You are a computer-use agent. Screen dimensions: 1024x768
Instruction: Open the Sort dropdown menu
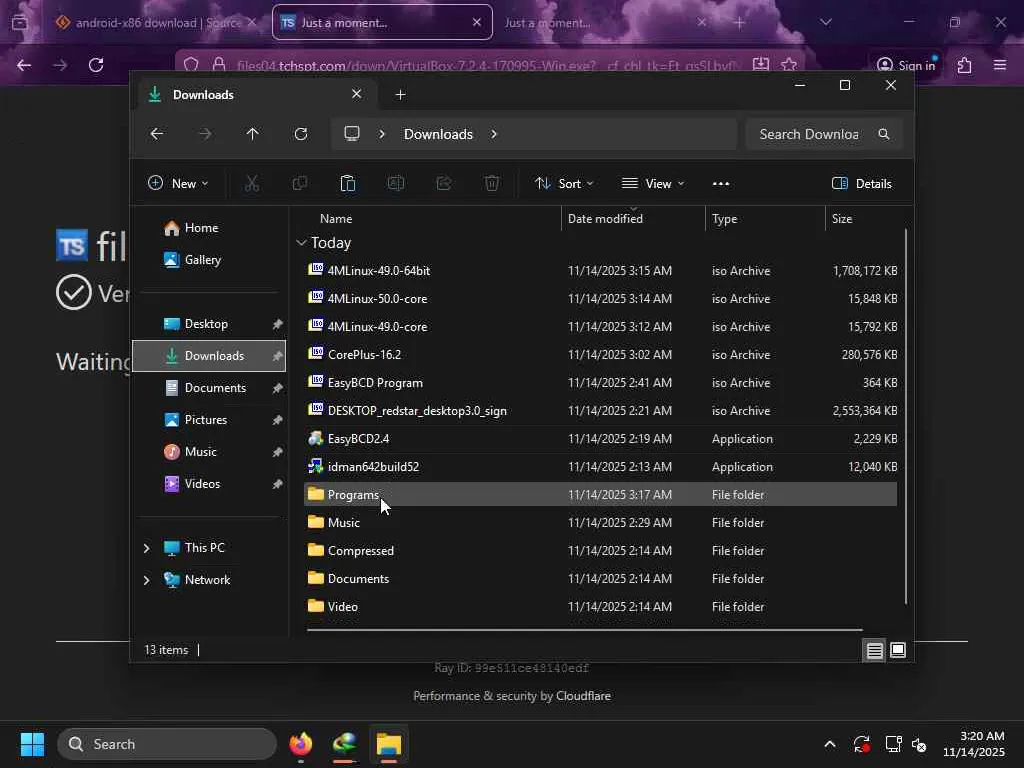pos(564,184)
